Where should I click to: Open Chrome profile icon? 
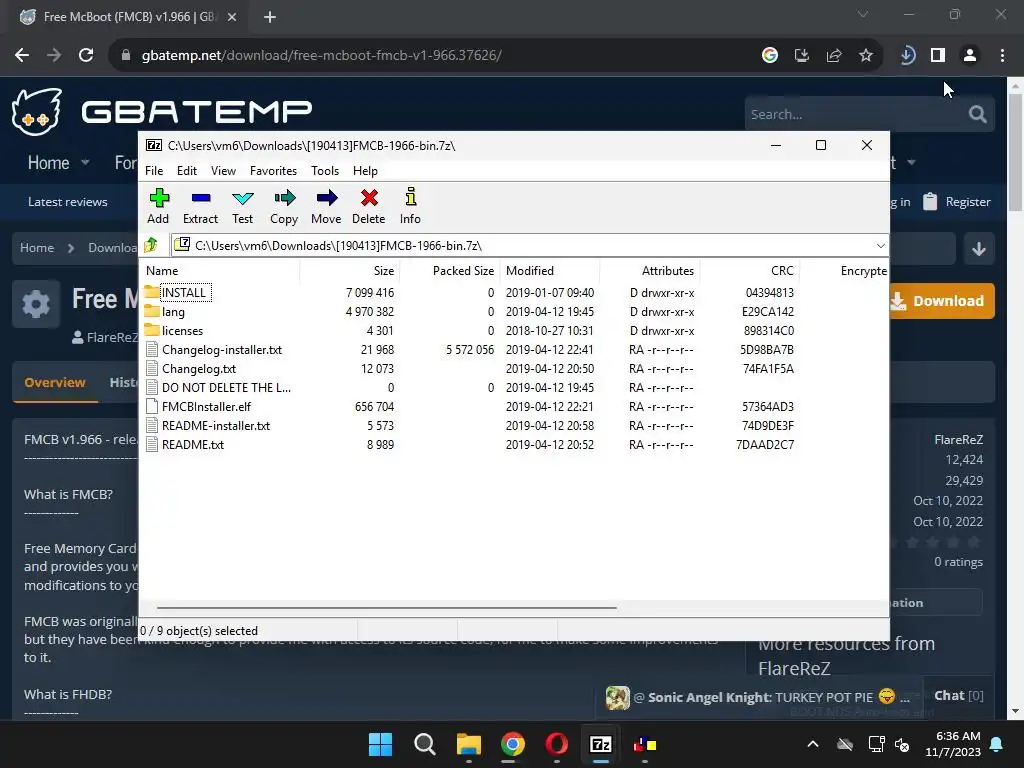coord(970,56)
